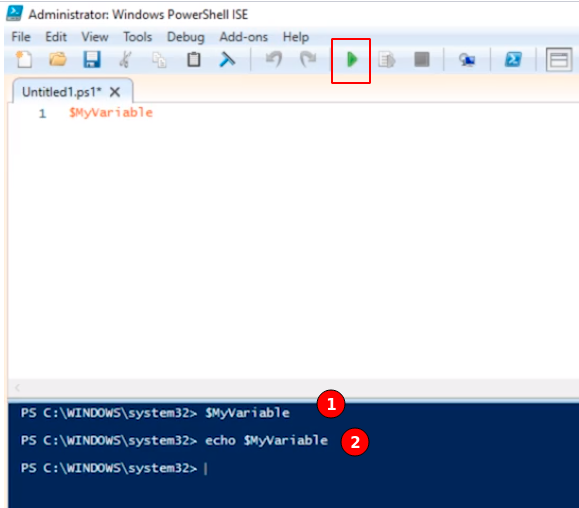Viewport: 579px width, 508px height.
Task: Copy the selection with the Copy icon
Action: (x=160, y=60)
